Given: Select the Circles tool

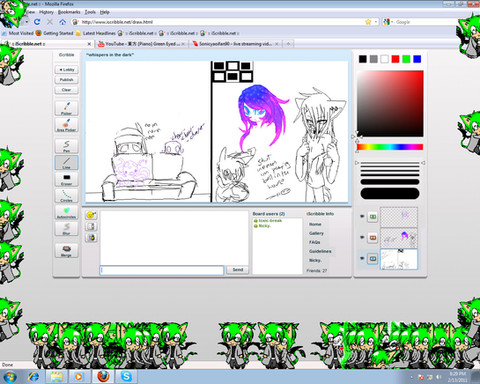Looking at the screenshot, I should (x=66, y=195).
